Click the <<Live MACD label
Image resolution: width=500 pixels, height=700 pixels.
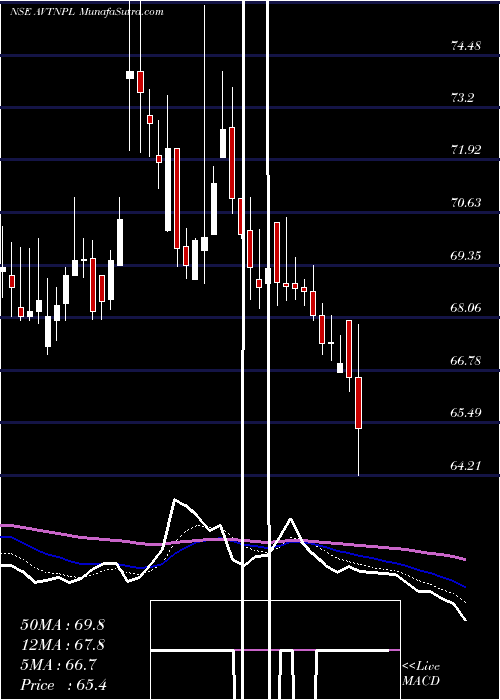[421, 674]
